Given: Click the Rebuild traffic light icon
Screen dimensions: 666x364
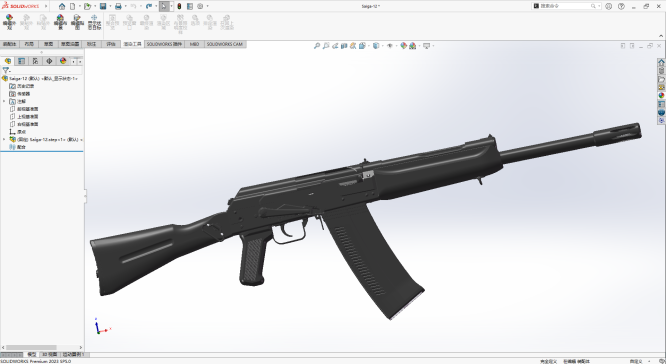Looking at the screenshot, I should click(179, 6).
